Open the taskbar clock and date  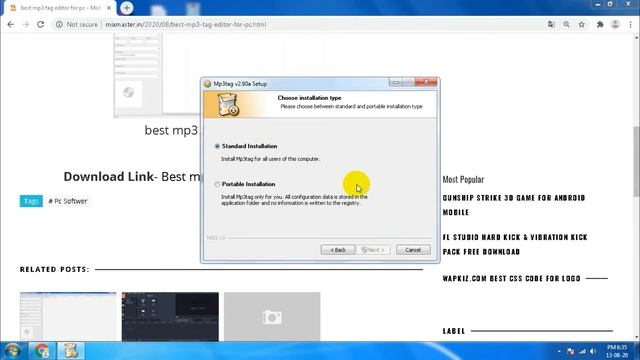[x=617, y=351]
